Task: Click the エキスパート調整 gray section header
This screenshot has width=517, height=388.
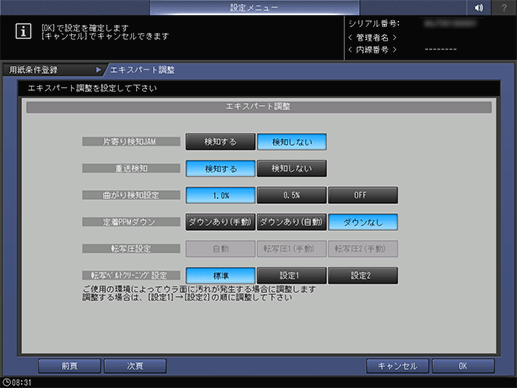Action: click(x=259, y=107)
